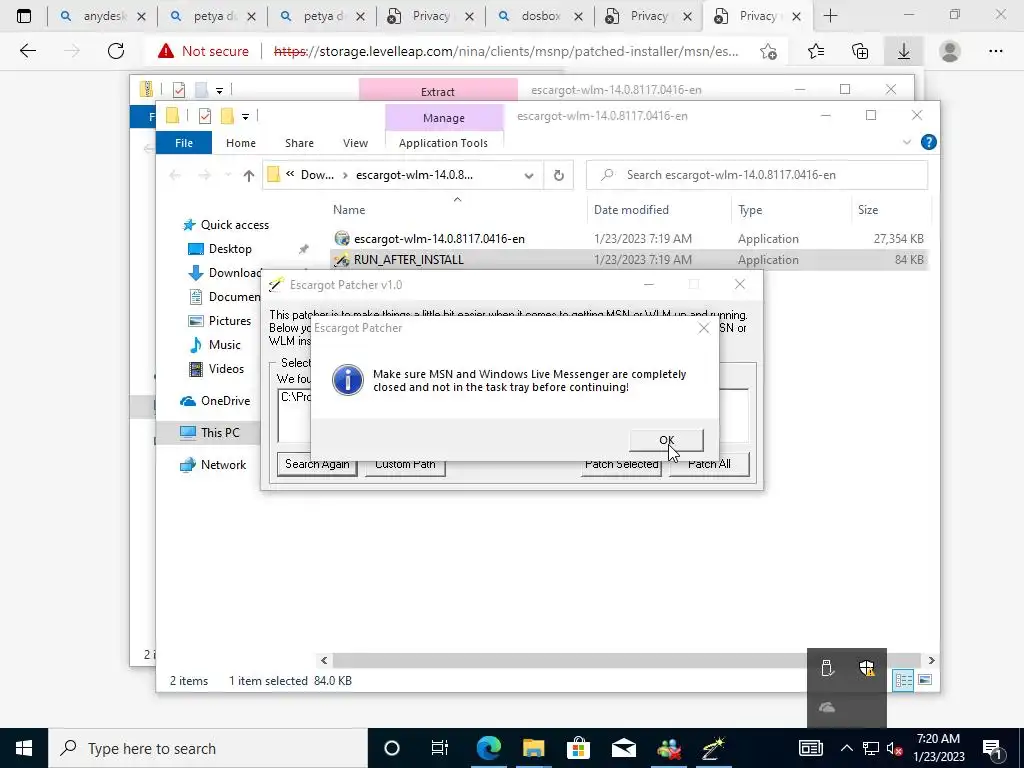Open the File tab in Explorer ribbon

click(184, 143)
